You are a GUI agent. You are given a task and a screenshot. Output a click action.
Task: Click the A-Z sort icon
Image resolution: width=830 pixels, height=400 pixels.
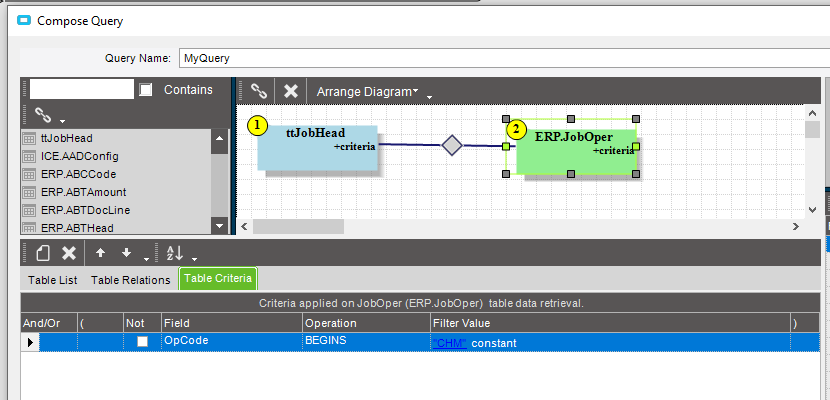(x=174, y=253)
